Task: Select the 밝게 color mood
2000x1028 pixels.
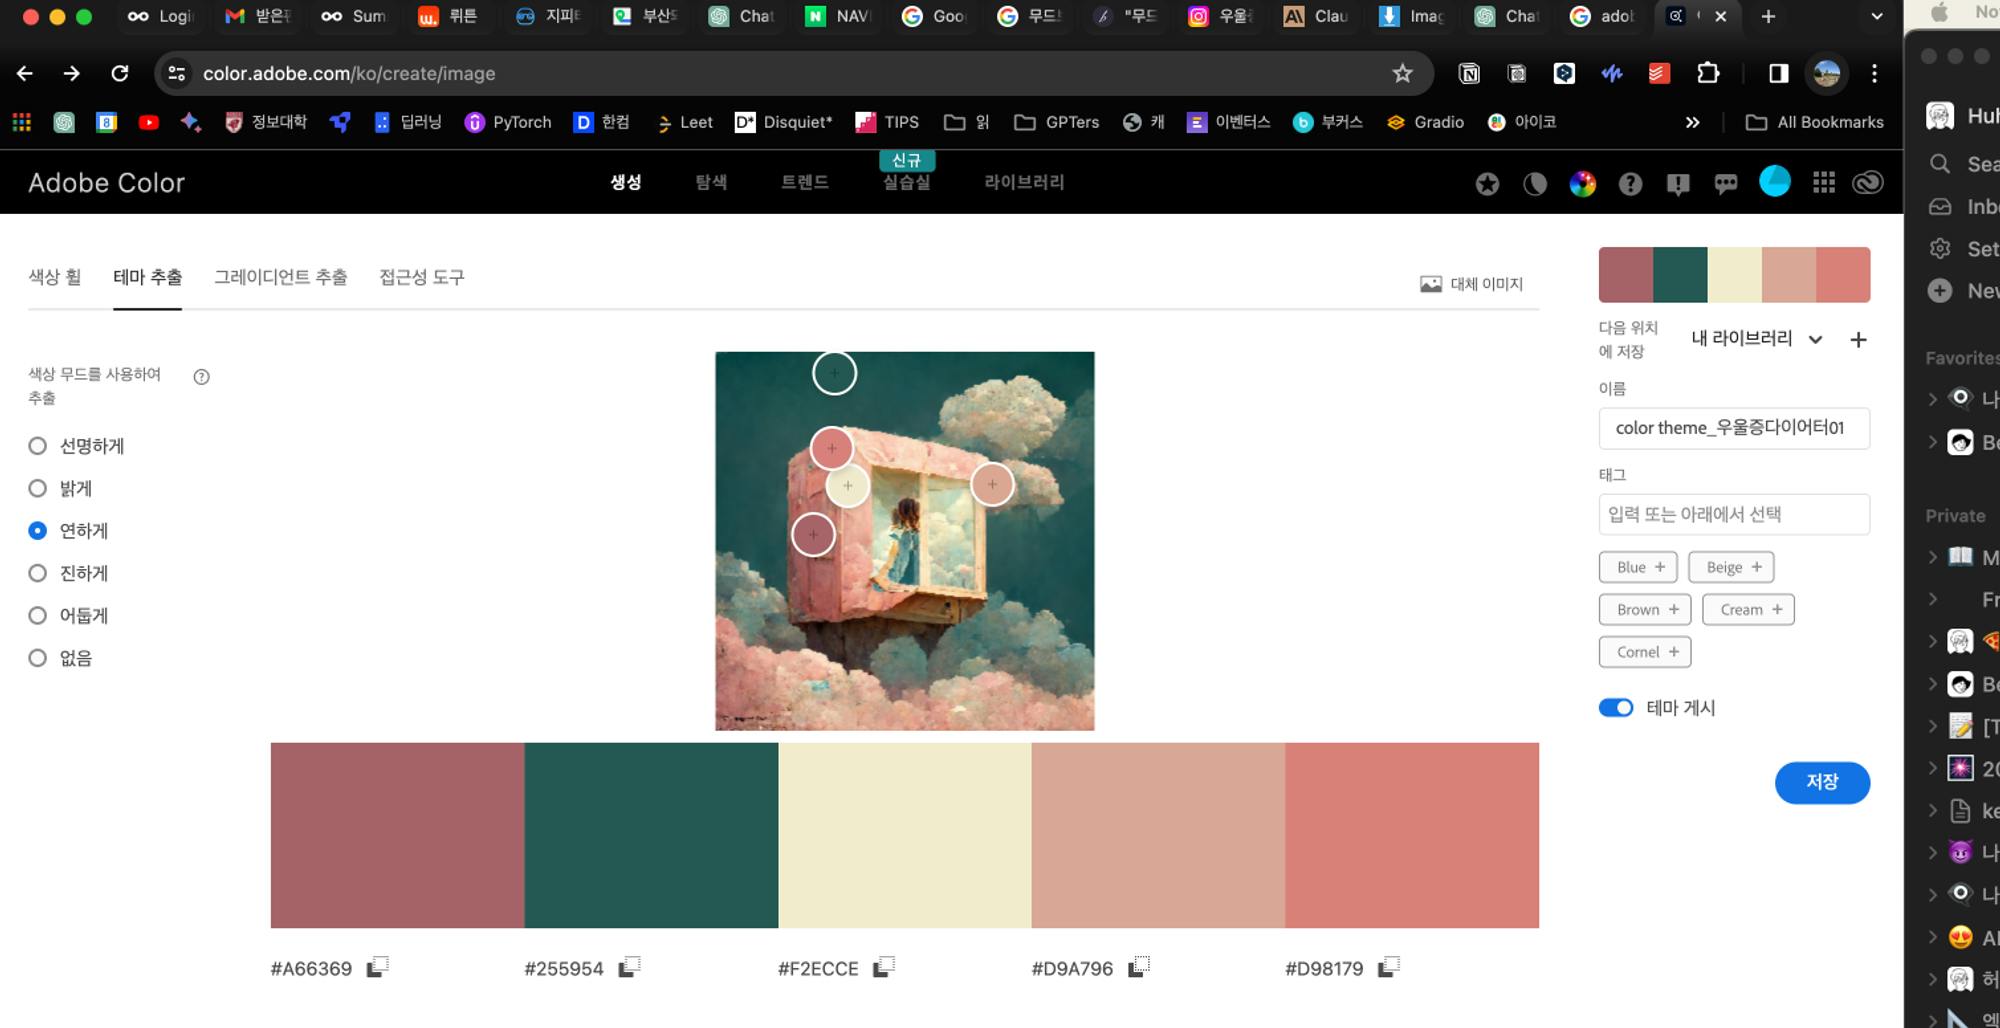Action: pyautogui.click(x=60, y=488)
